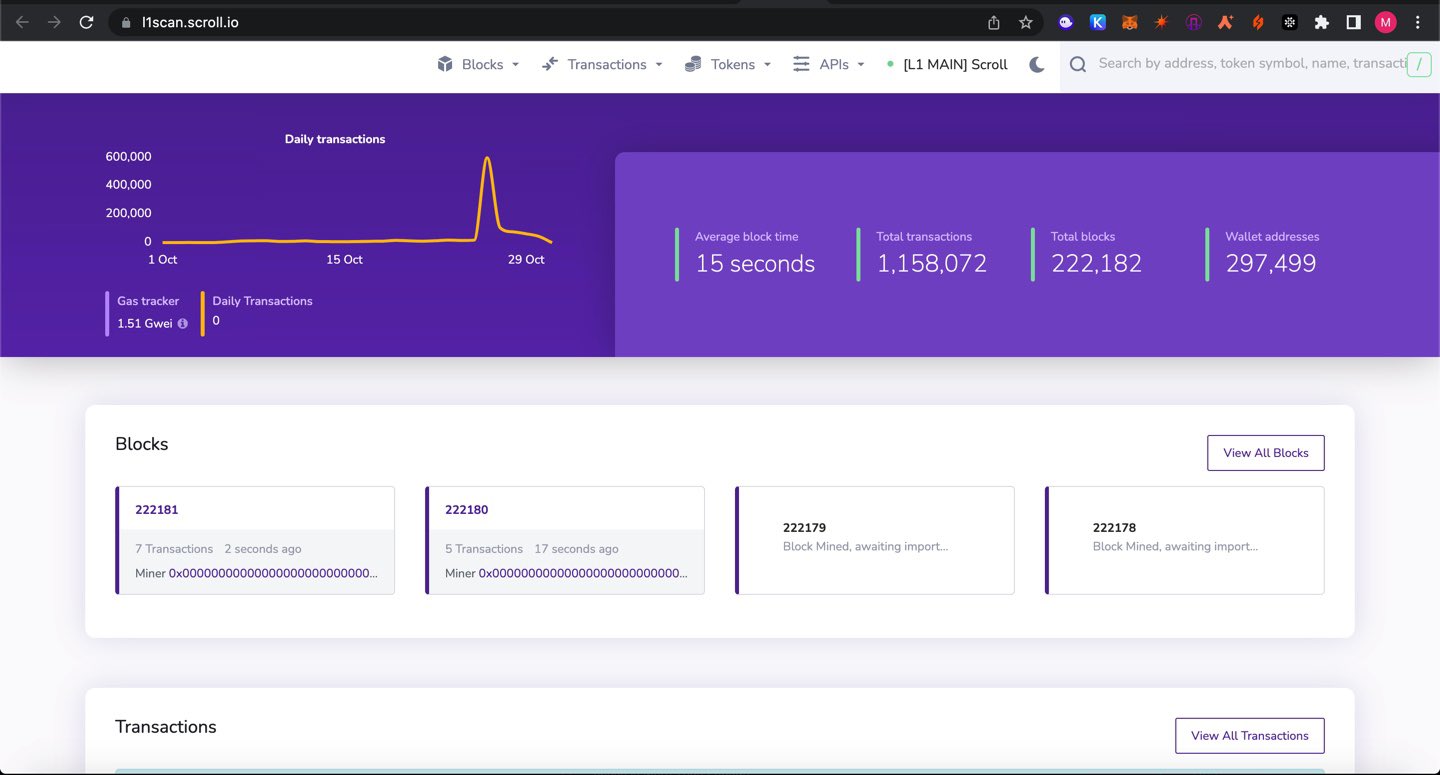Open the orange starburst extension

[x=1162, y=22]
